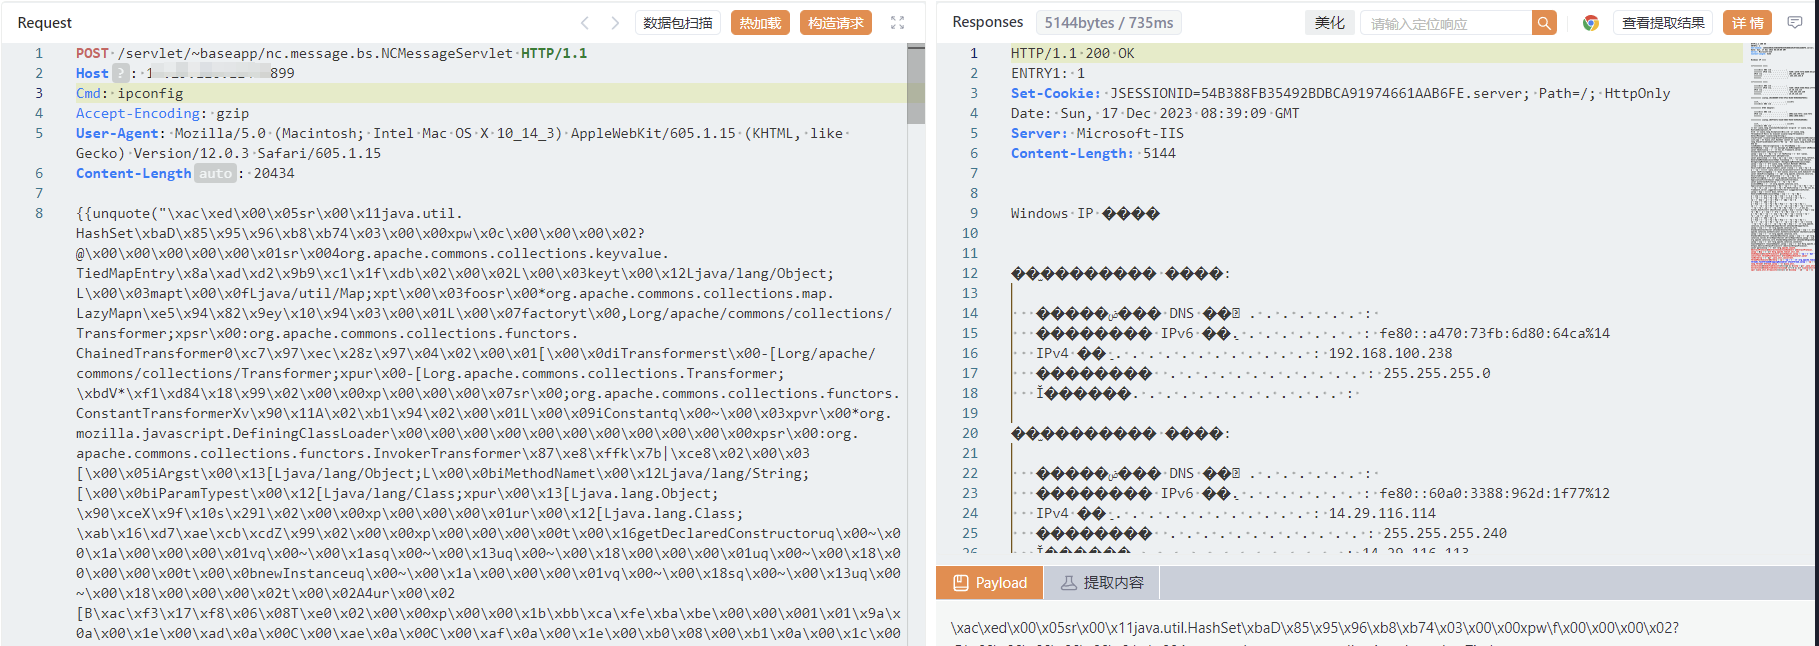This screenshot has height=646, width=1819.
Task: Click the auto tag next to Content-Length
Action: [215, 173]
